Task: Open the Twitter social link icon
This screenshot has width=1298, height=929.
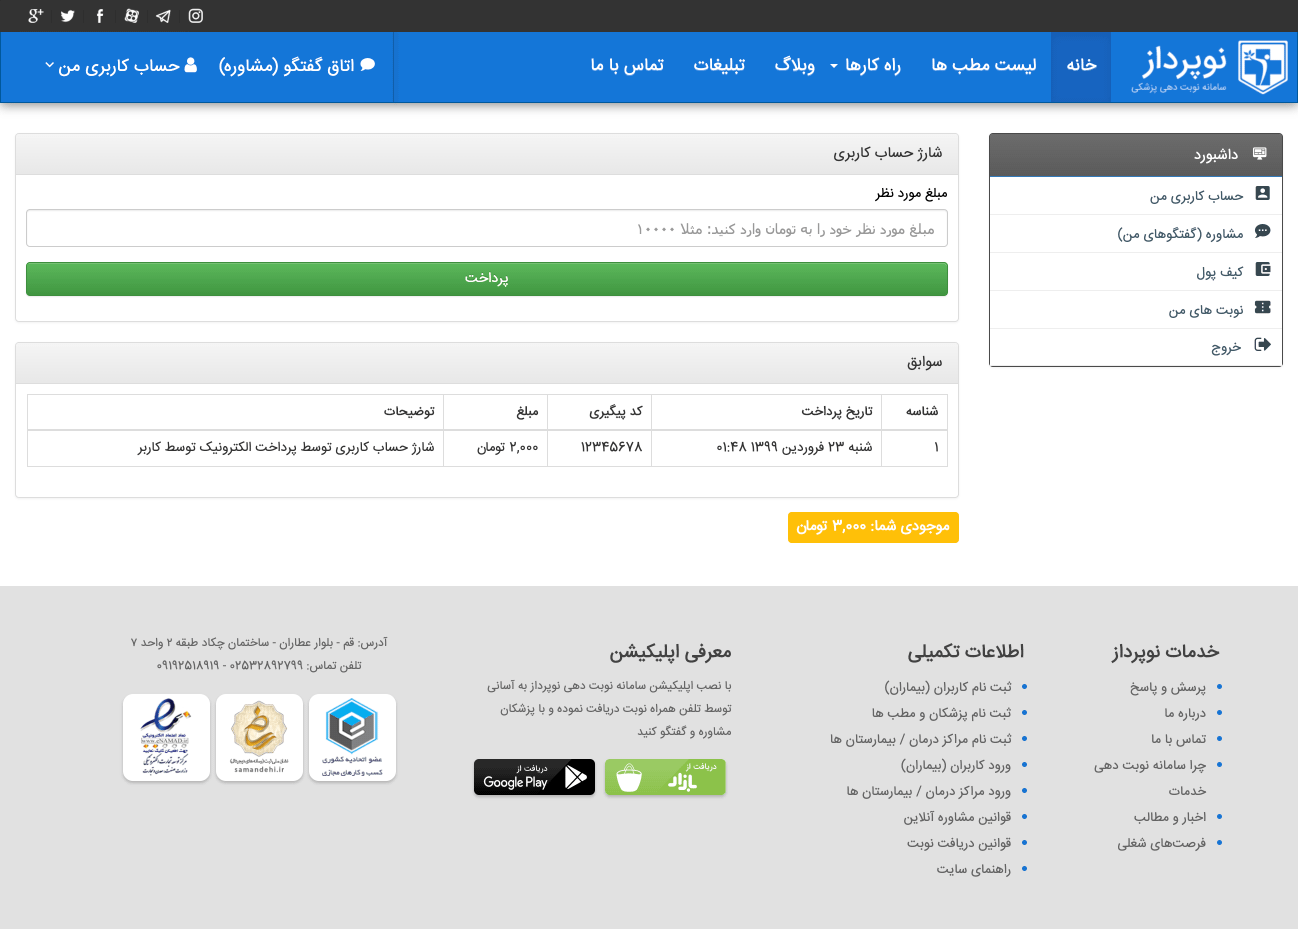Action: pyautogui.click(x=68, y=16)
